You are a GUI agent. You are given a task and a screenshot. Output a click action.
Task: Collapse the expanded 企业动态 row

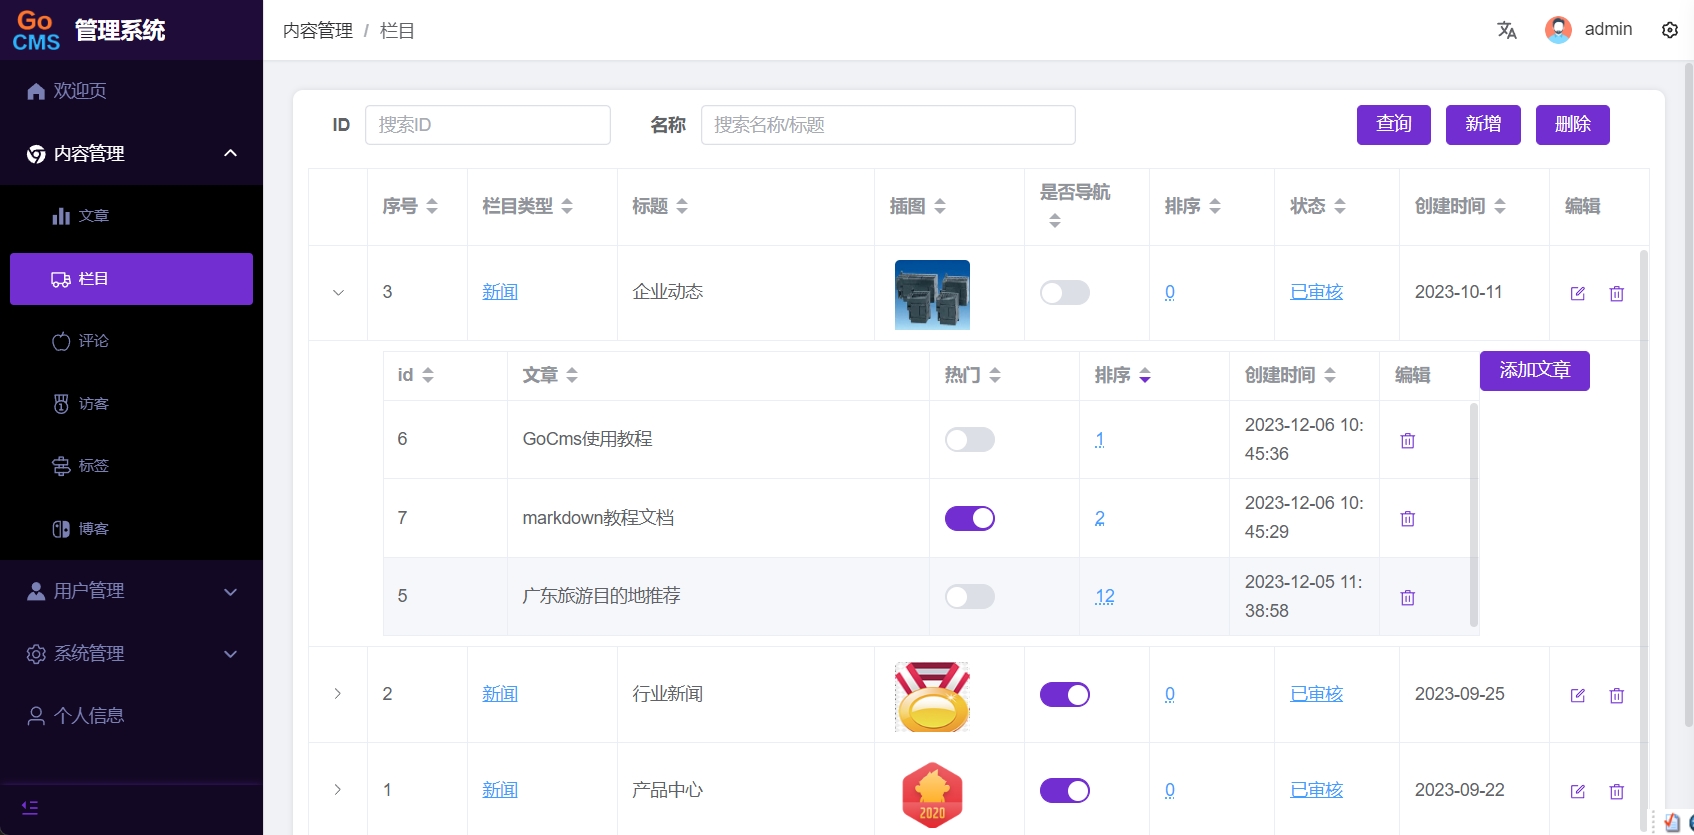coord(338,293)
